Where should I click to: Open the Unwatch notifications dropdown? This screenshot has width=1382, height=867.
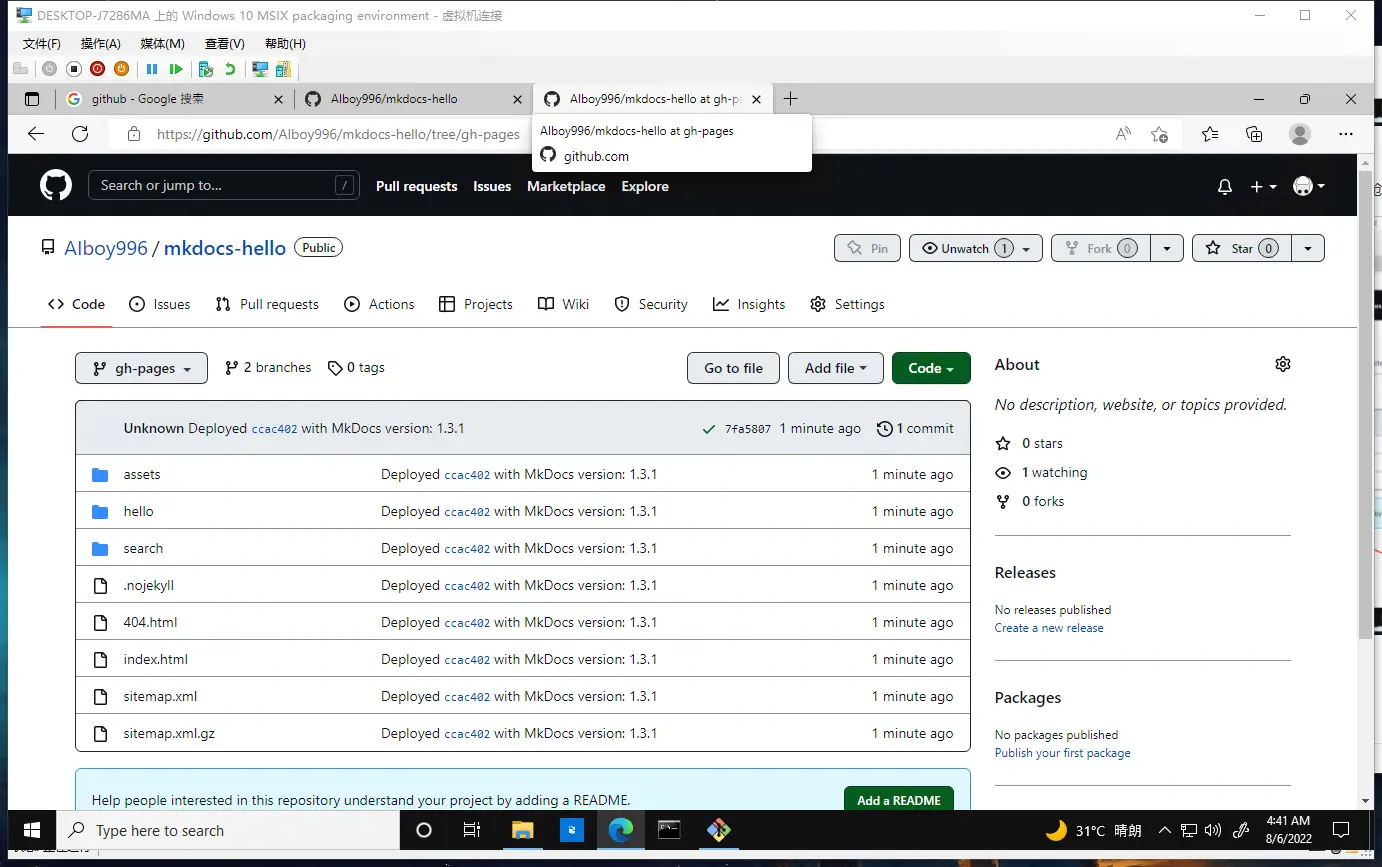click(975, 248)
